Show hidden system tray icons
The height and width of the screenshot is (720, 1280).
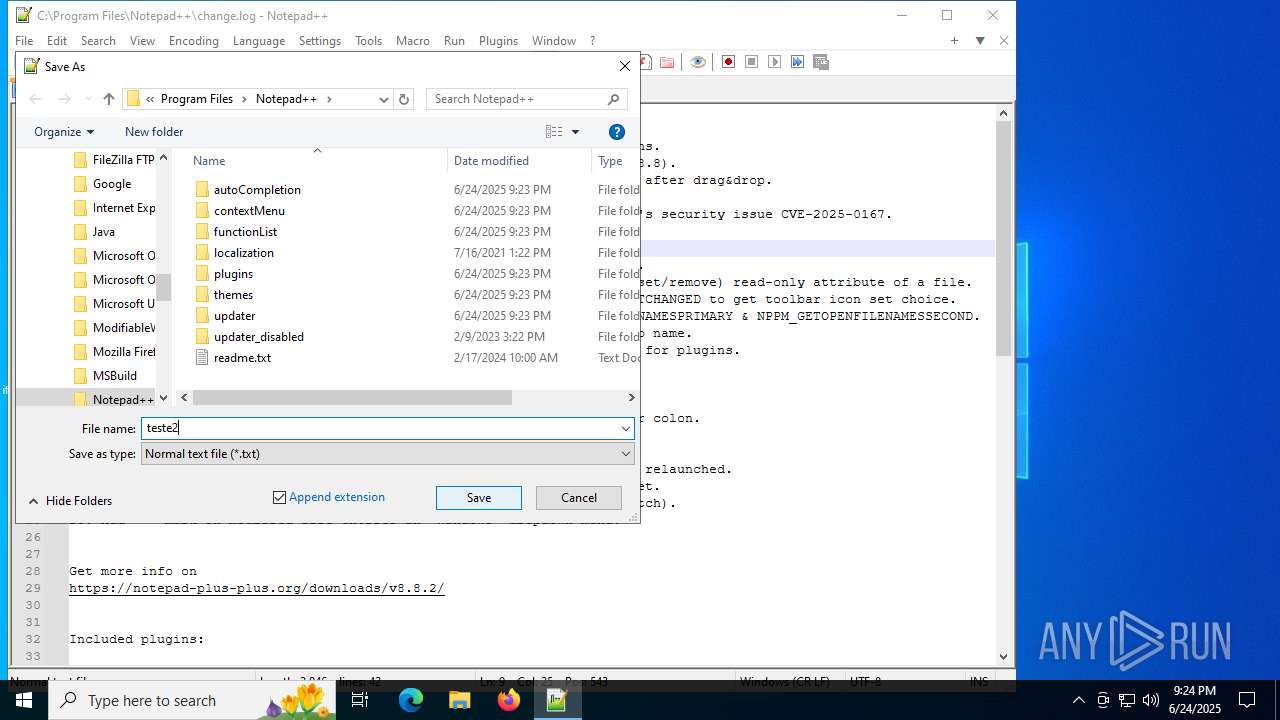pos(1078,700)
